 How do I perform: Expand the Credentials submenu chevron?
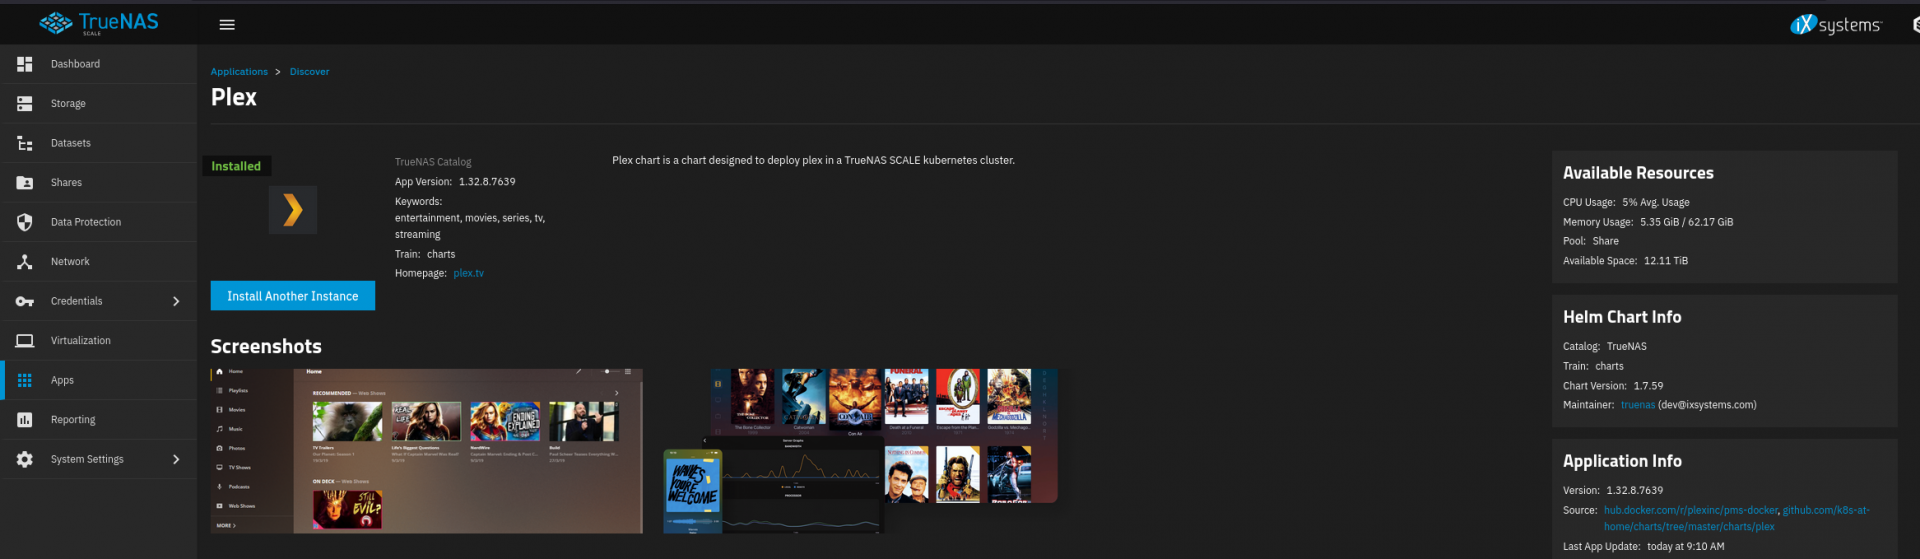point(176,301)
